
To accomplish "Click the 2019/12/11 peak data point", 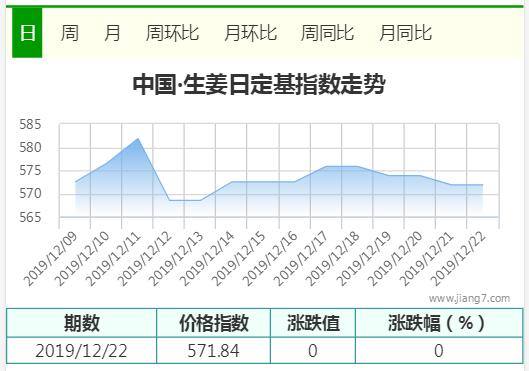I will 138,138.
